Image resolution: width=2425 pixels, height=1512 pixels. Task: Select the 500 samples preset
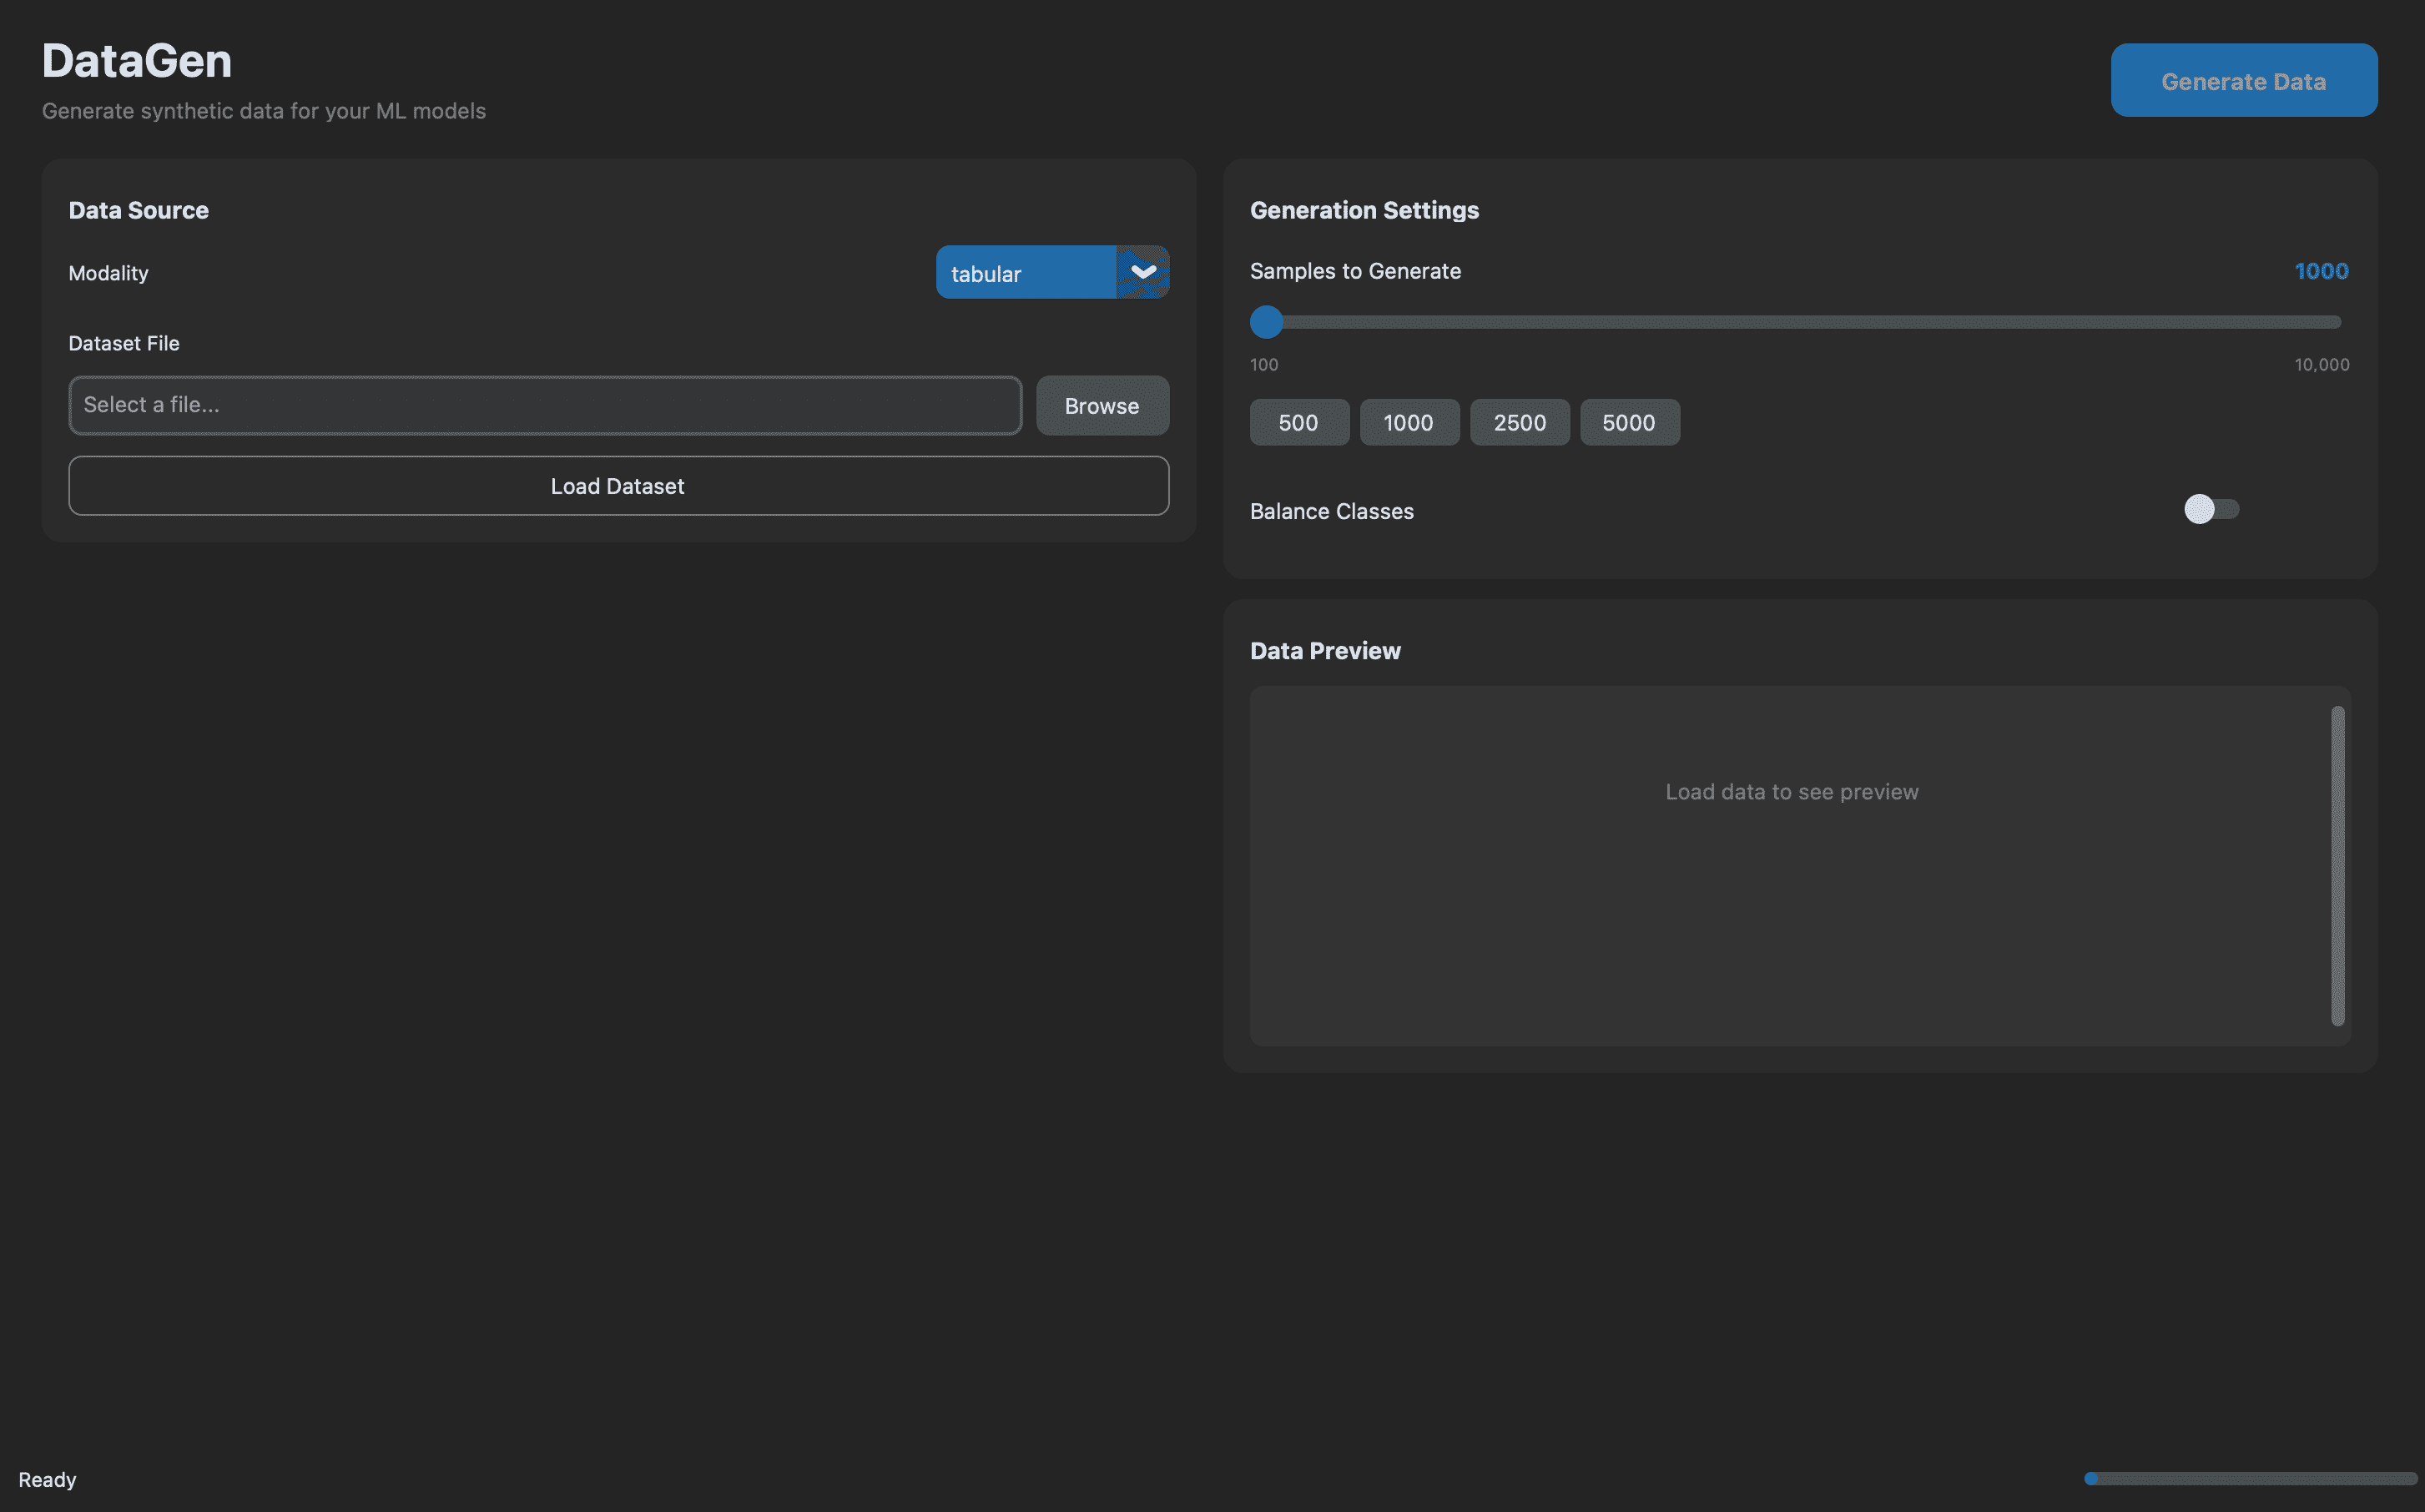pyautogui.click(x=1298, y=422)
